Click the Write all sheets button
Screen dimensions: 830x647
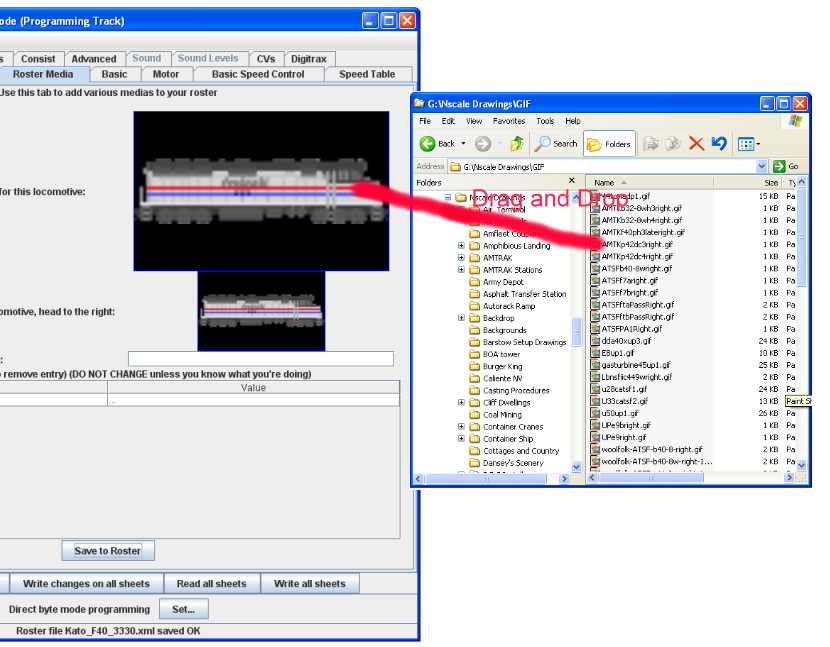pyautogui.click(x=309, y=584)
